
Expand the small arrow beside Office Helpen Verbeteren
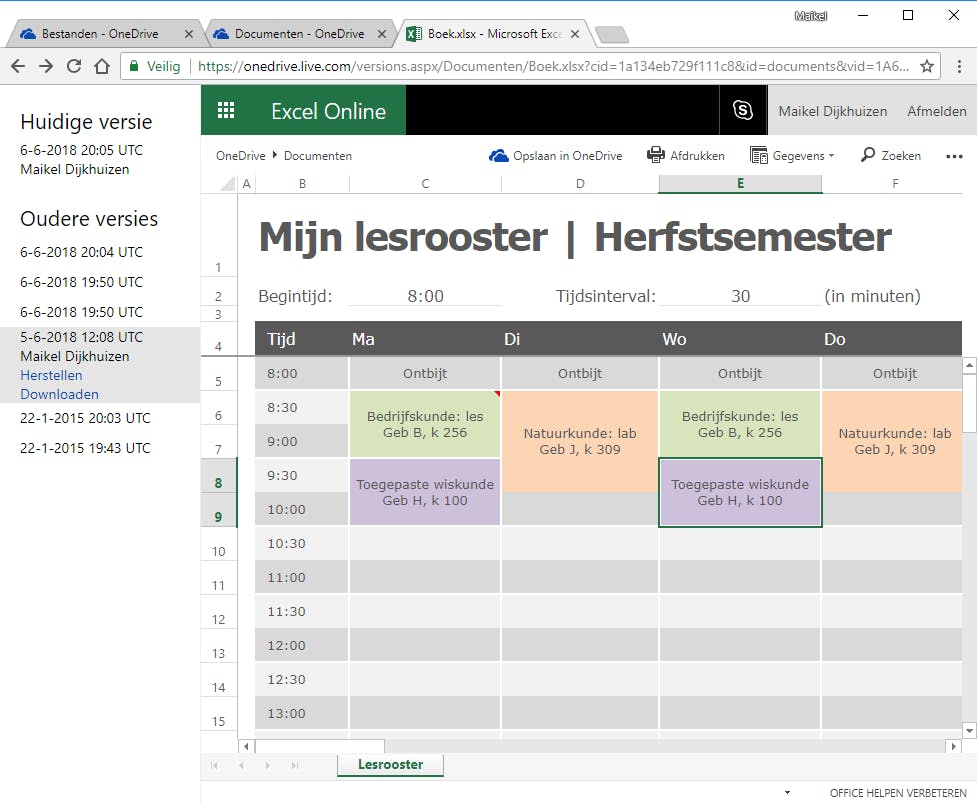click(x=787, y=792)
